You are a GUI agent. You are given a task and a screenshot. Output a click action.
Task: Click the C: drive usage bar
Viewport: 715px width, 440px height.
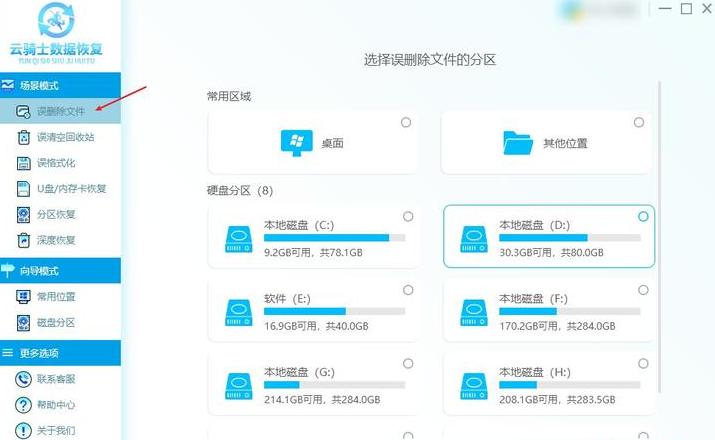pos(334,238)
